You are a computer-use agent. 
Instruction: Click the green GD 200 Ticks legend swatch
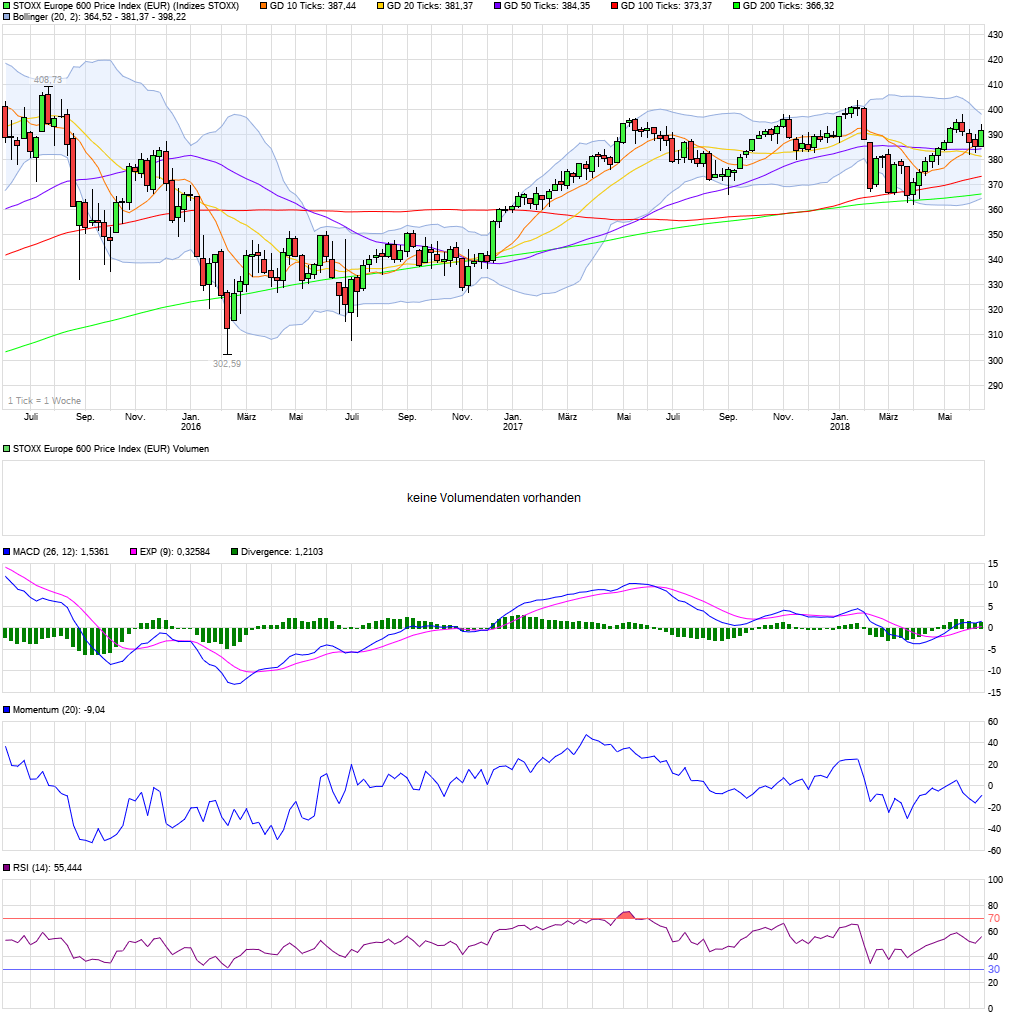(736, 6)
